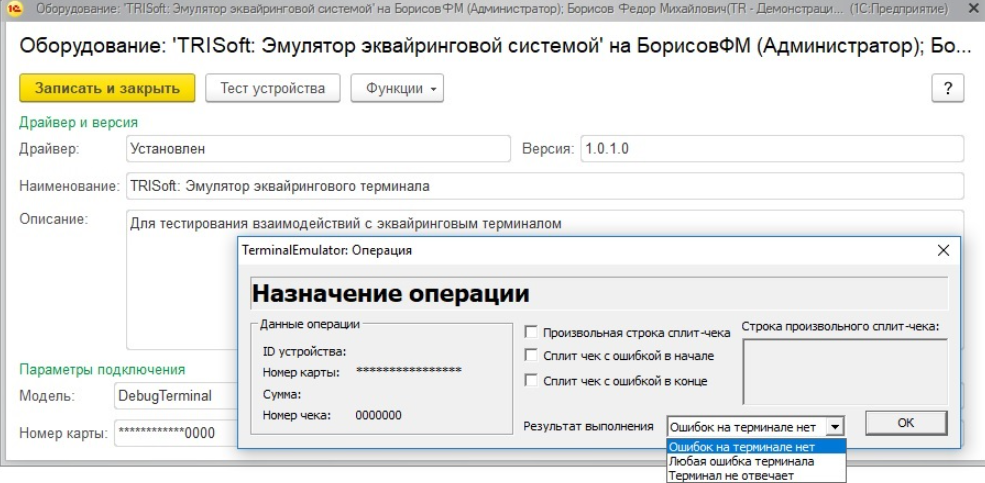This screenshot has height=483, width=985.
Task: Click 'Записать и закрыть' button
Action: 107,88
